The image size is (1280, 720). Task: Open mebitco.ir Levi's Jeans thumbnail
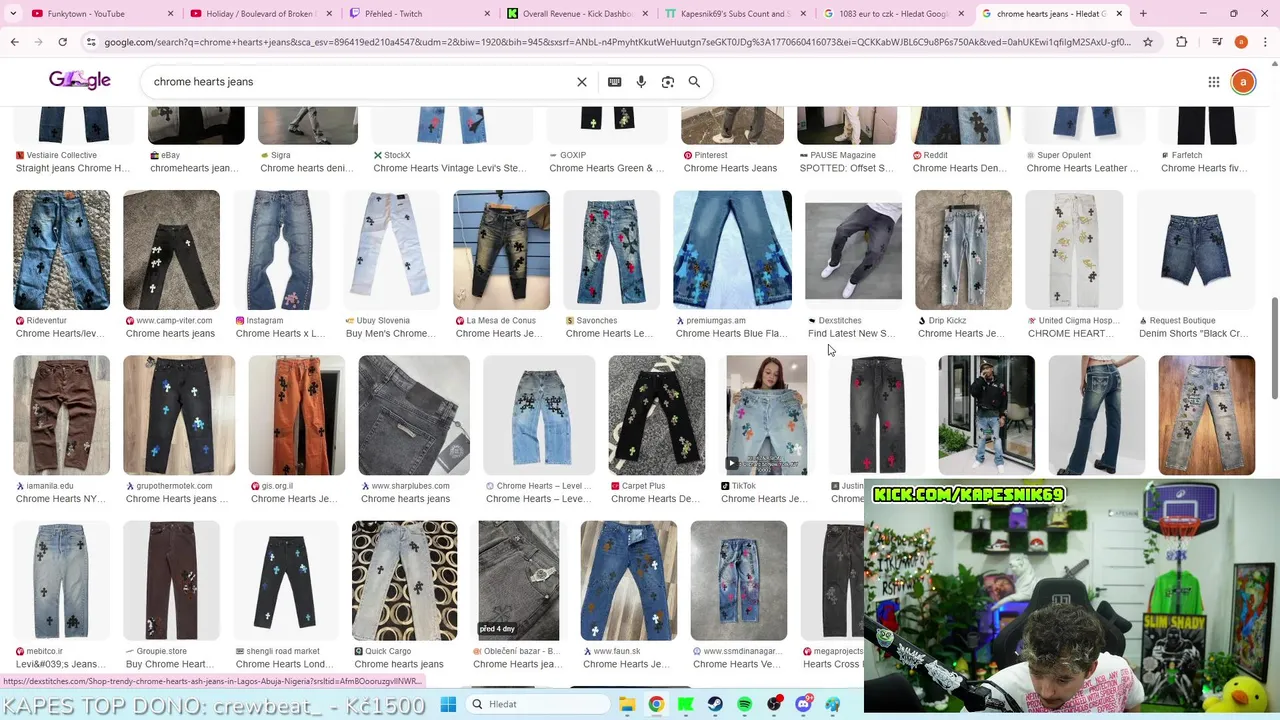pyautogui.click(x=61, y=580)
